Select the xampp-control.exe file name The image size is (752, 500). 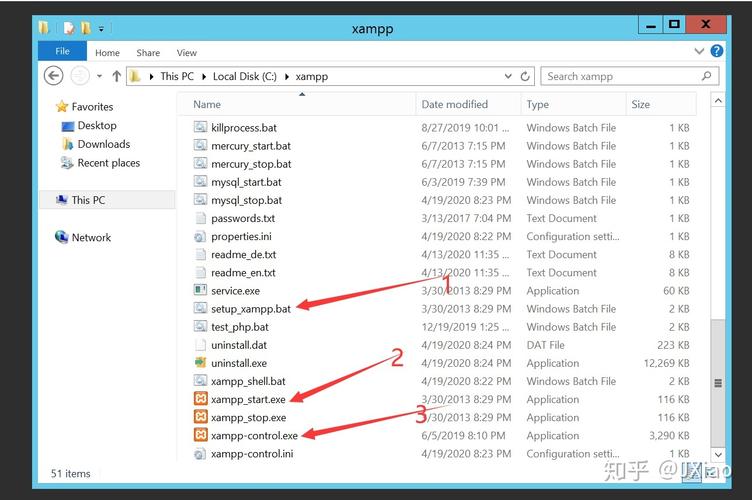(x=254, y=435)
